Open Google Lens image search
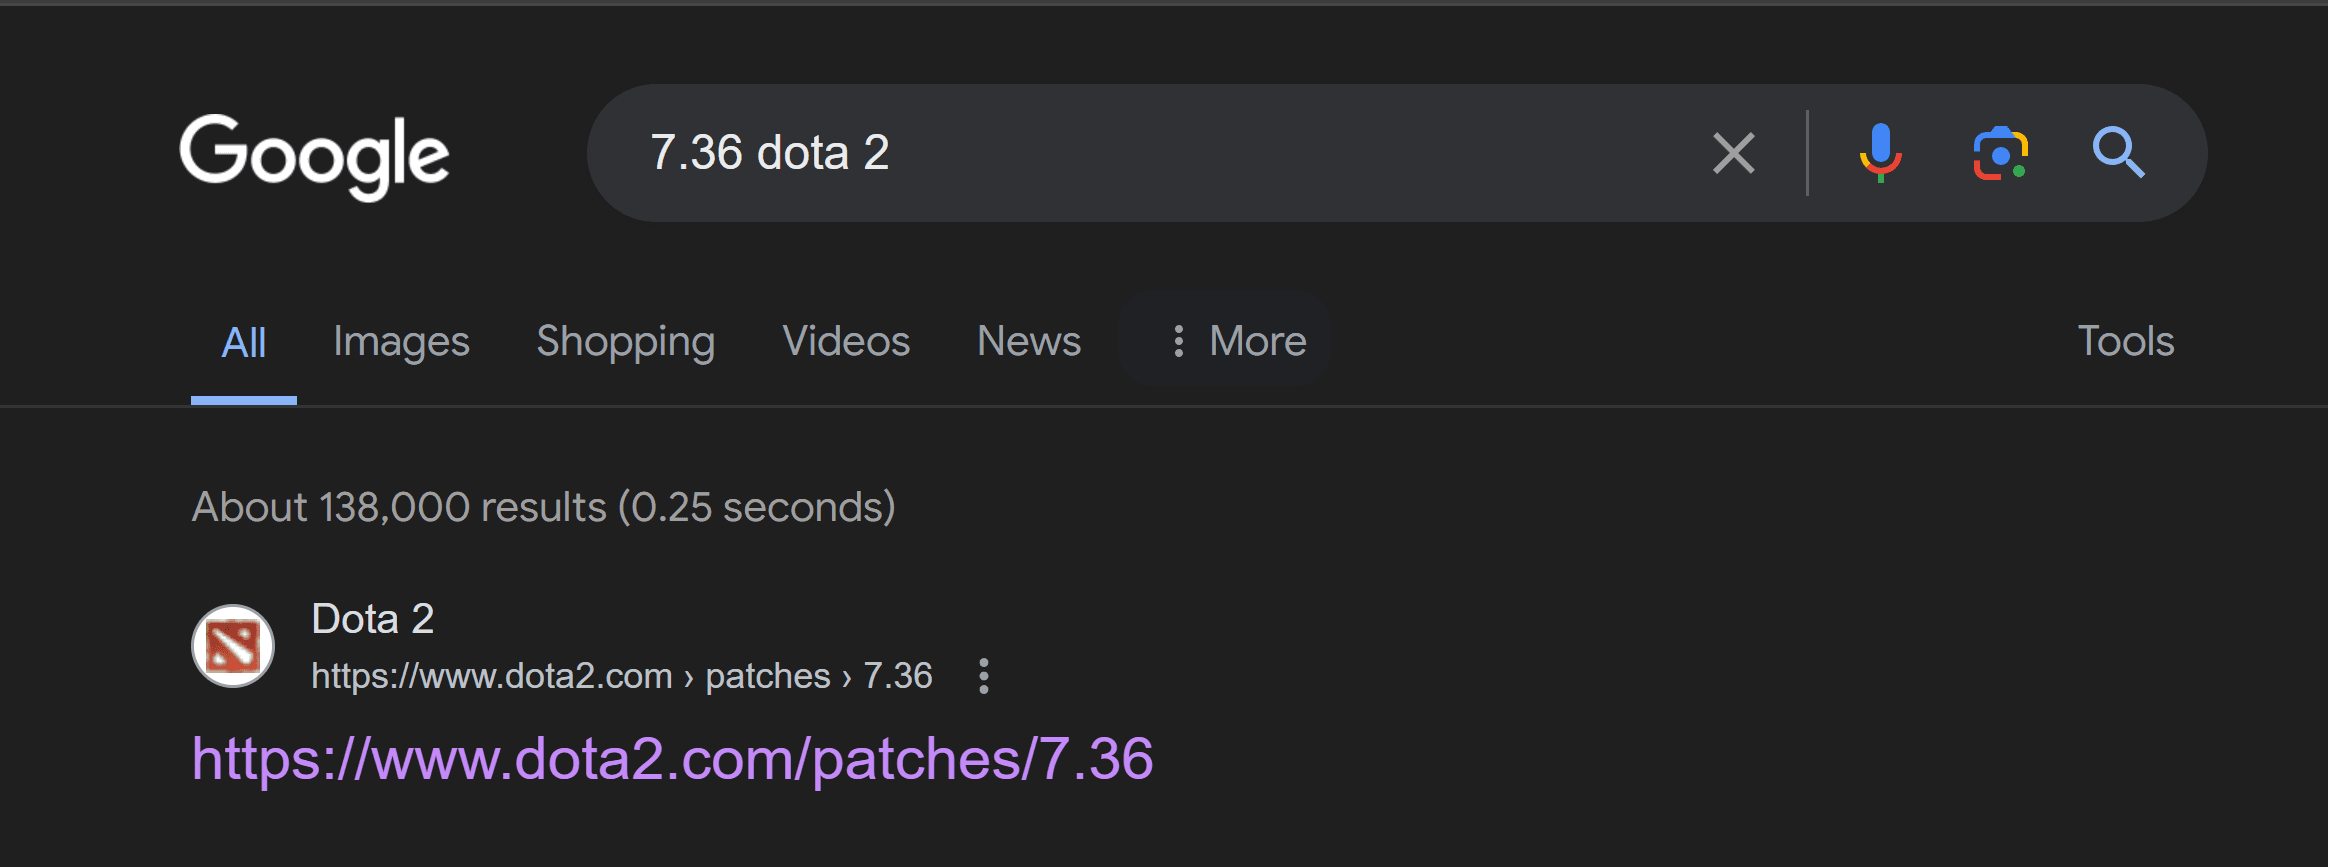This screenshot has height=867, width=2328. [2000, 154]
